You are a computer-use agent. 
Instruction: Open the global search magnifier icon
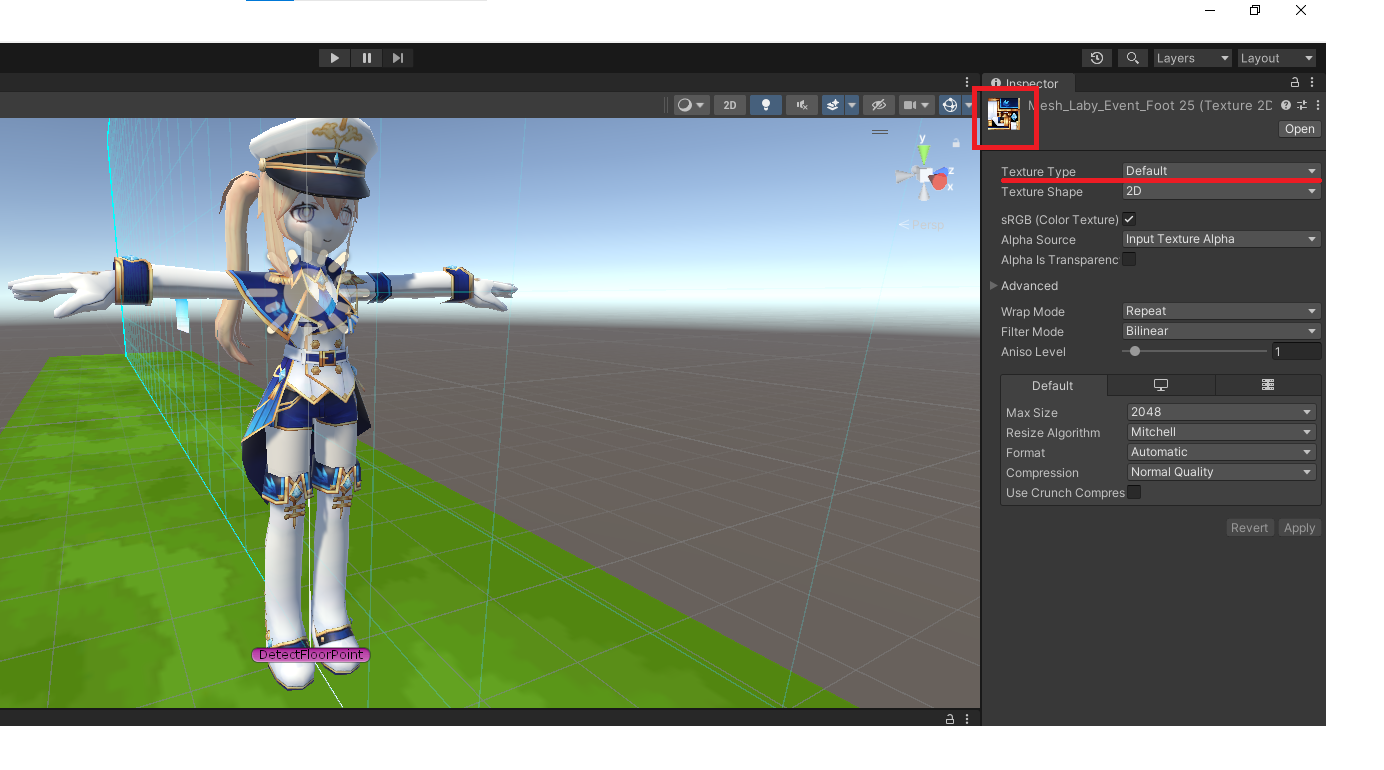pos(1133,58)
